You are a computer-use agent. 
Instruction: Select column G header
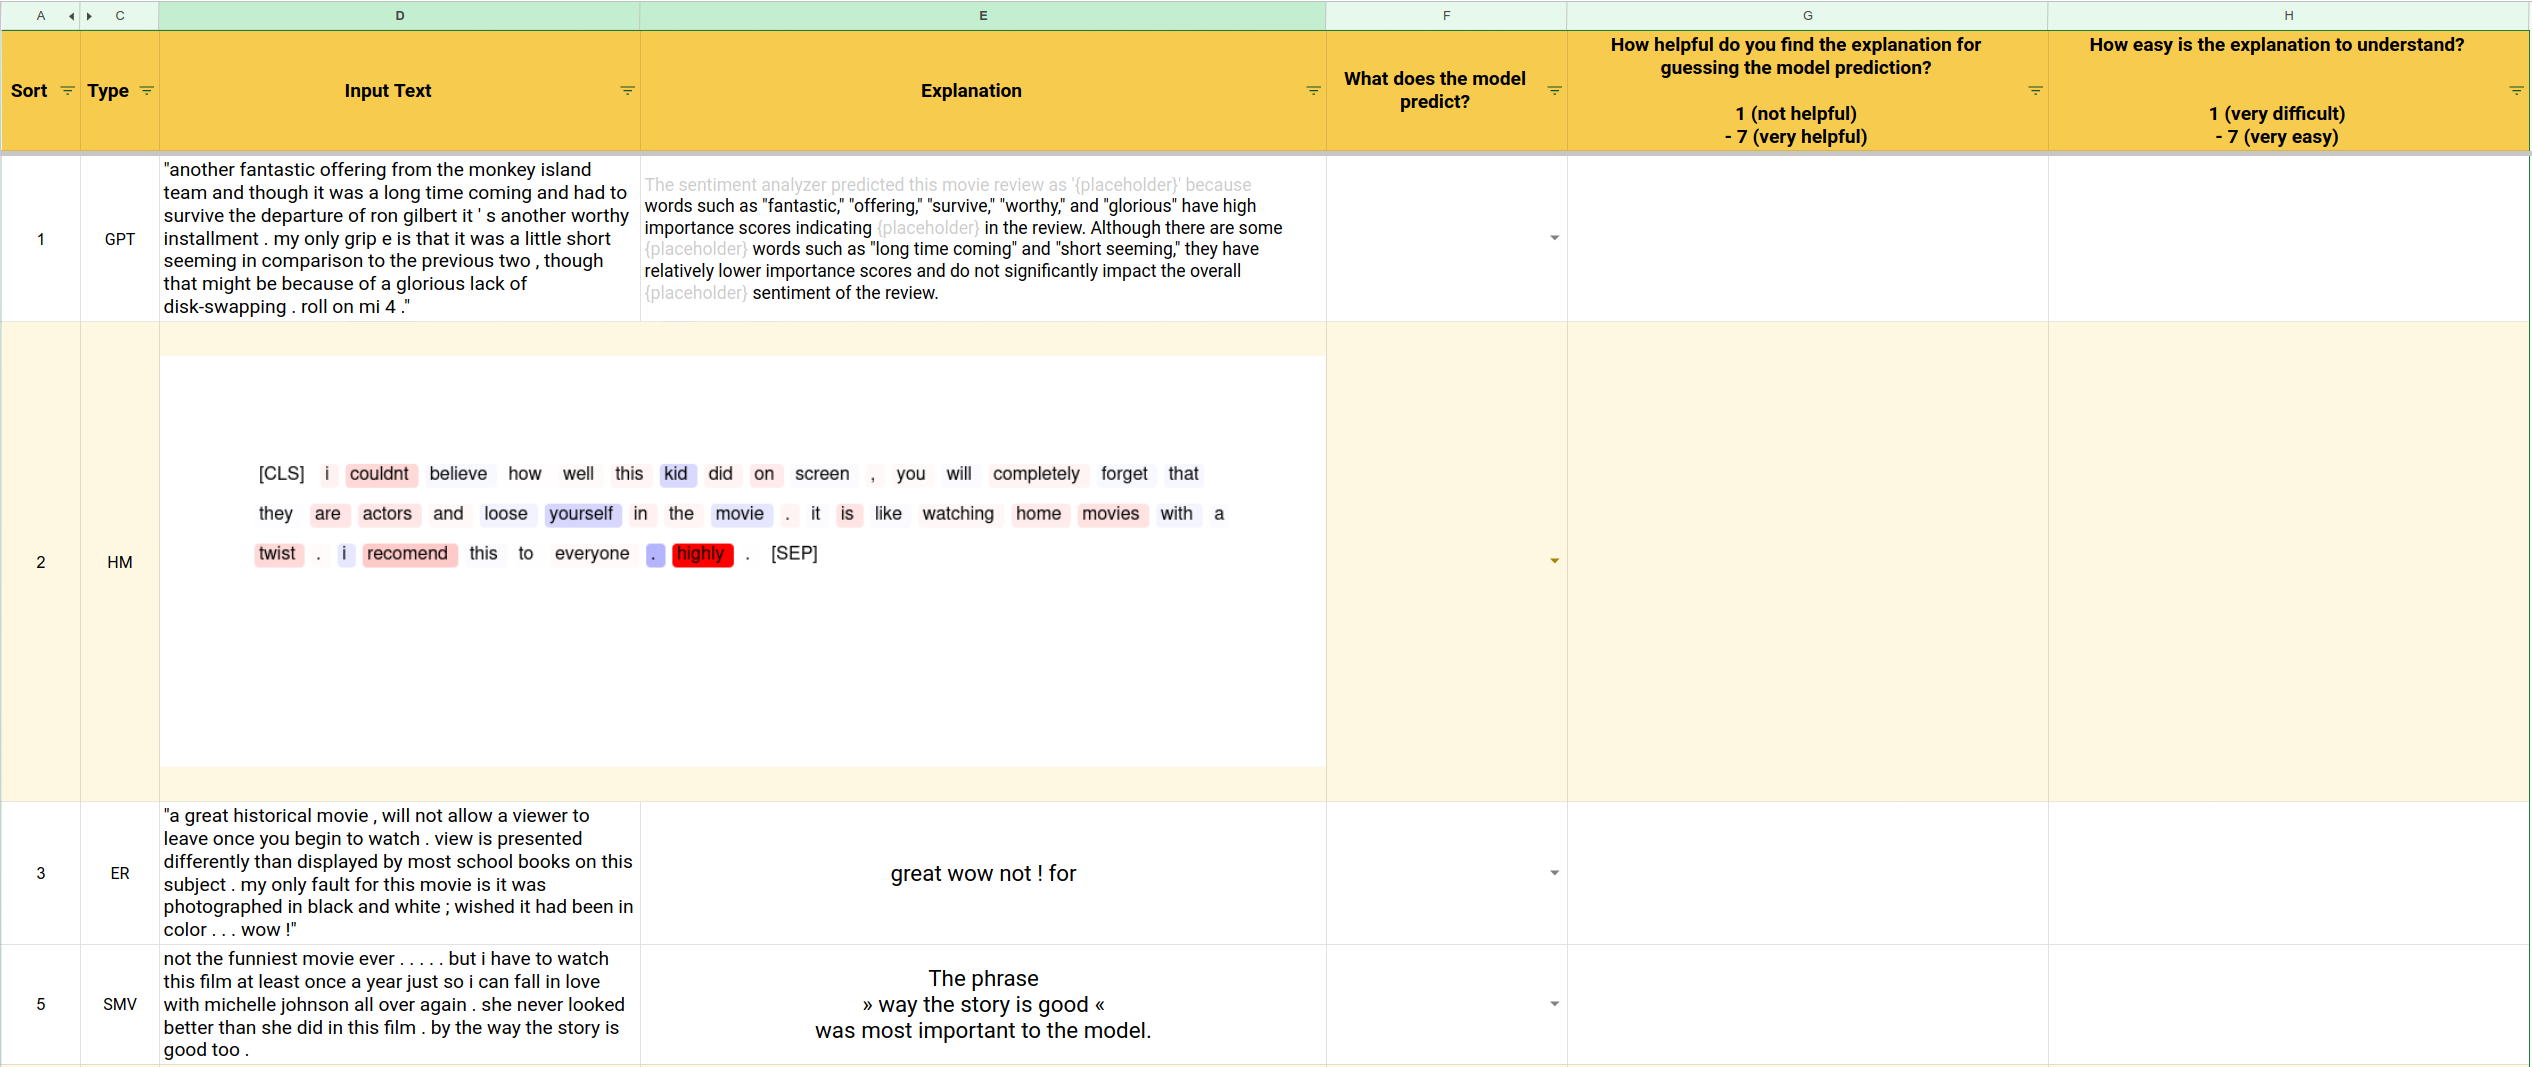coord(1807,16)
